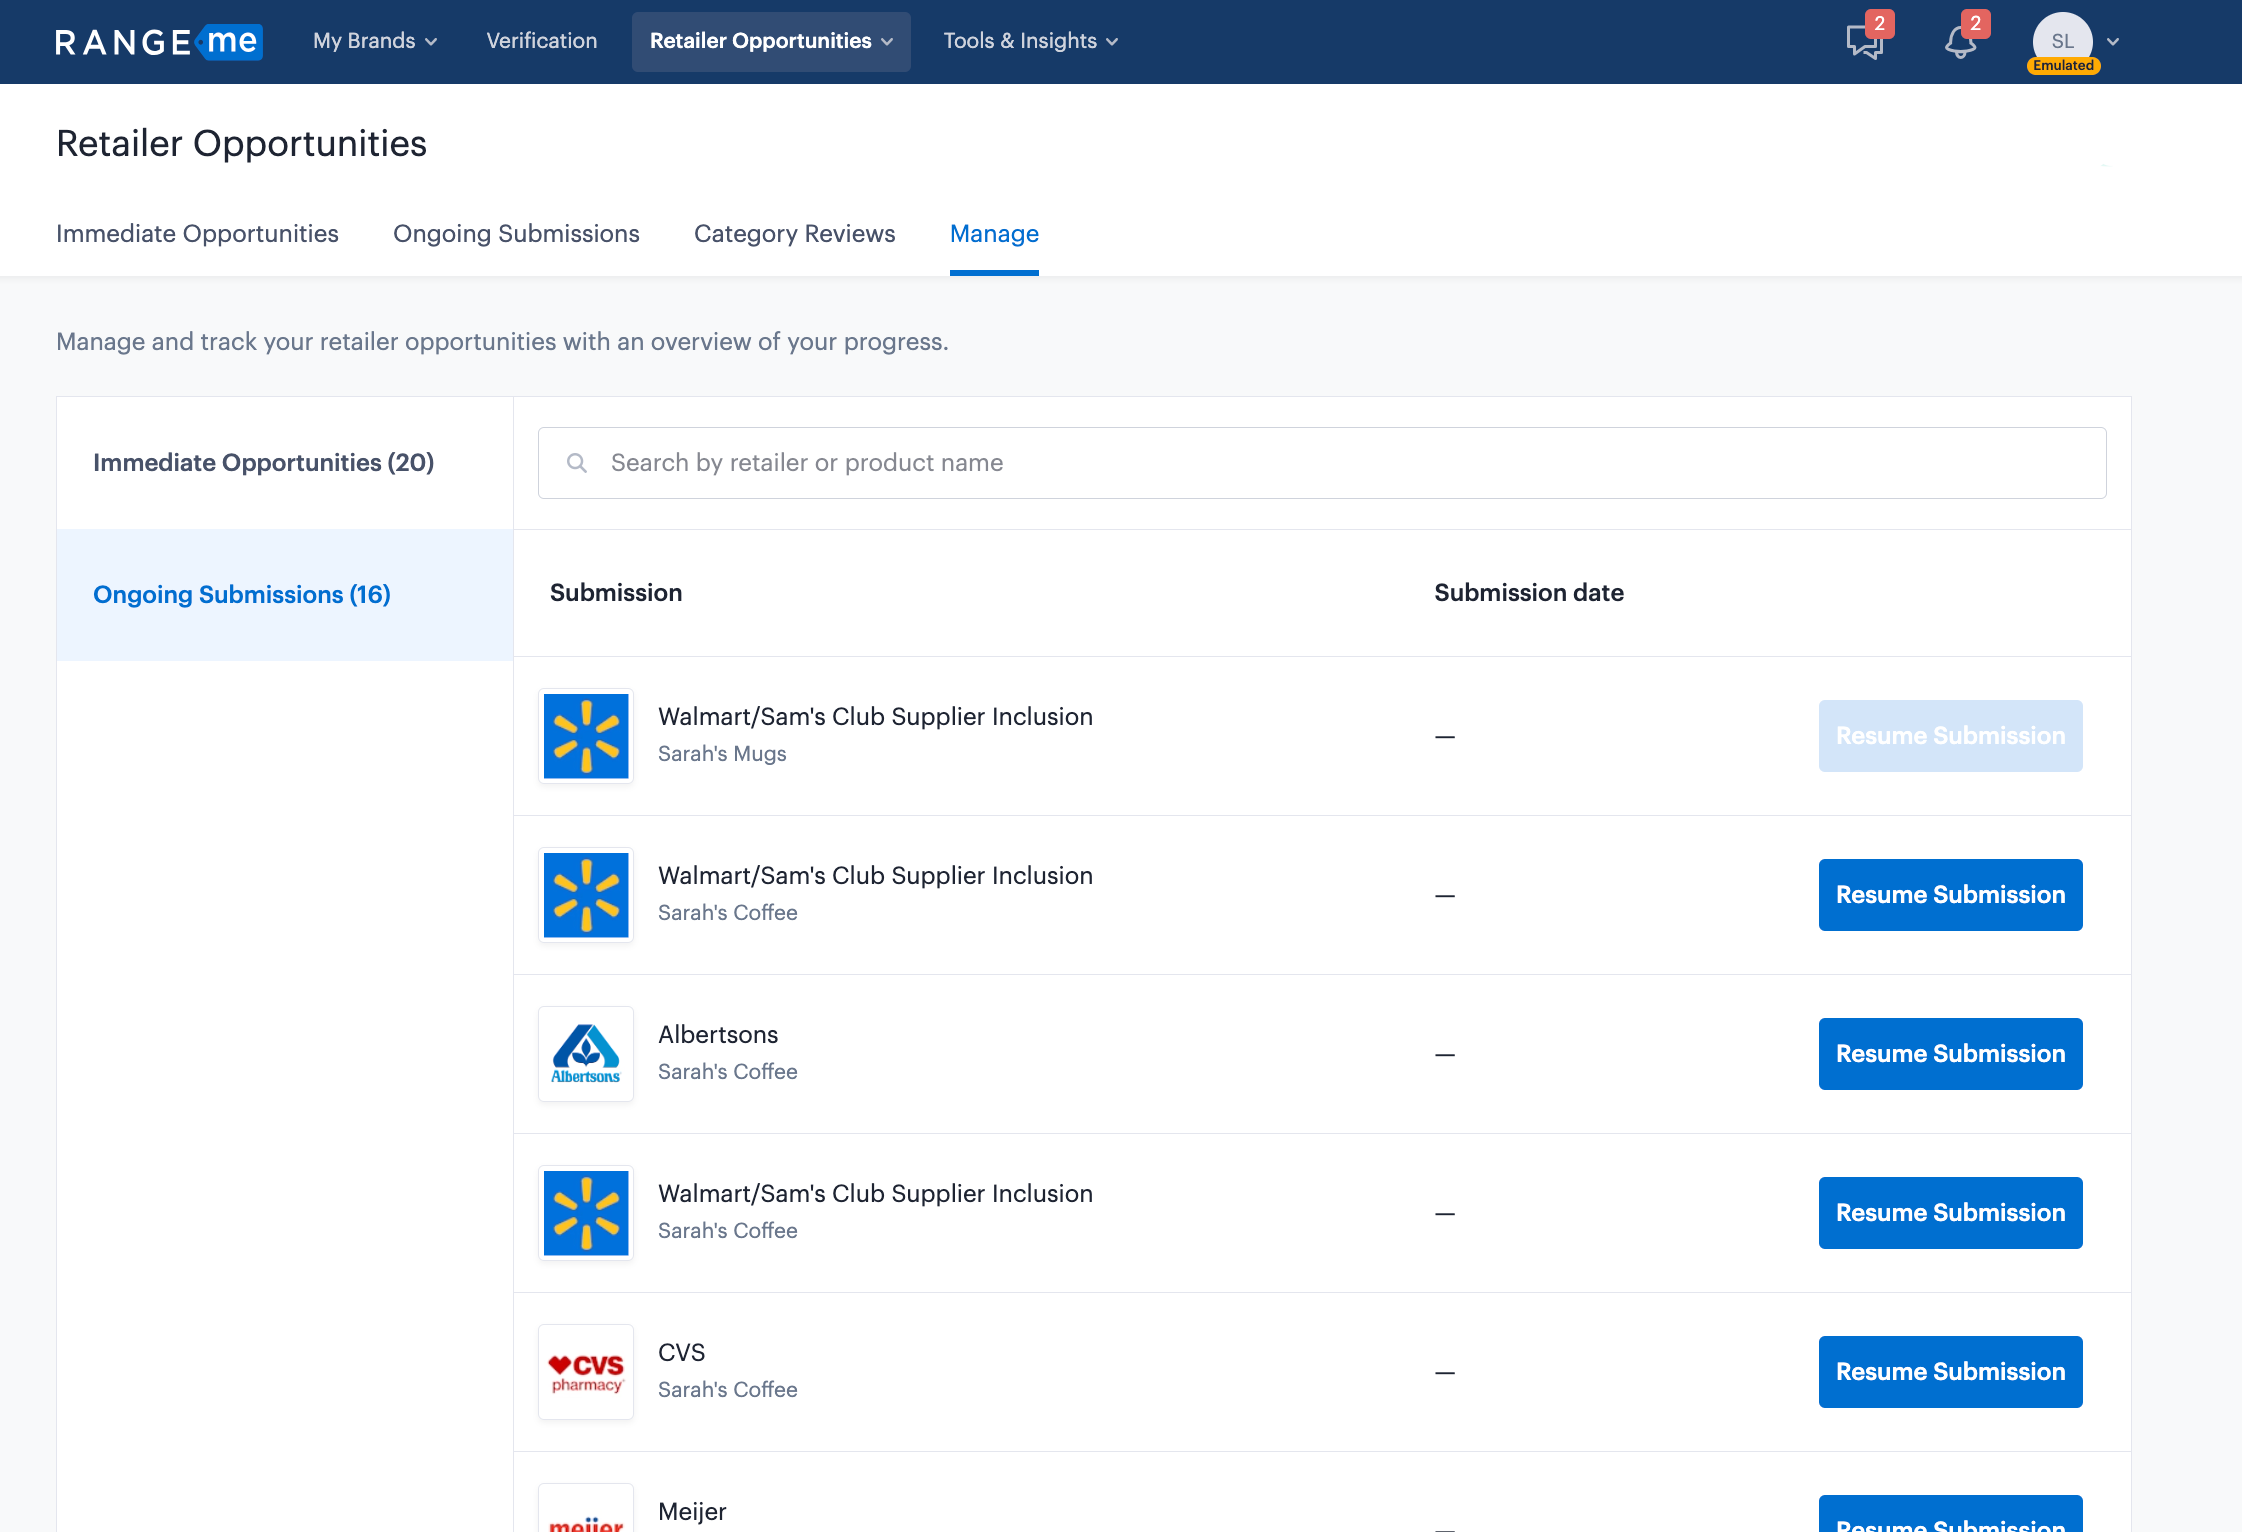
Task: Switch to the Category Reviews tab
Action: point(795,234)
